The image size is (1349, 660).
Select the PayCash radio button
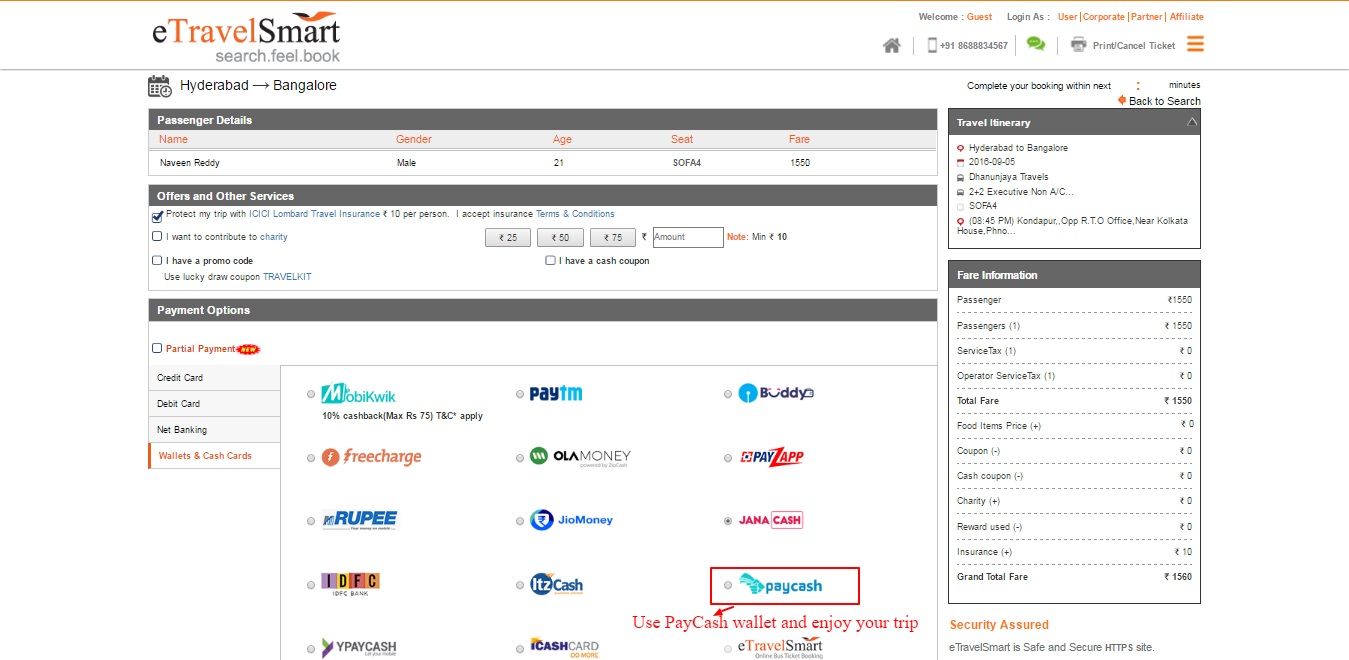point(728,585)
